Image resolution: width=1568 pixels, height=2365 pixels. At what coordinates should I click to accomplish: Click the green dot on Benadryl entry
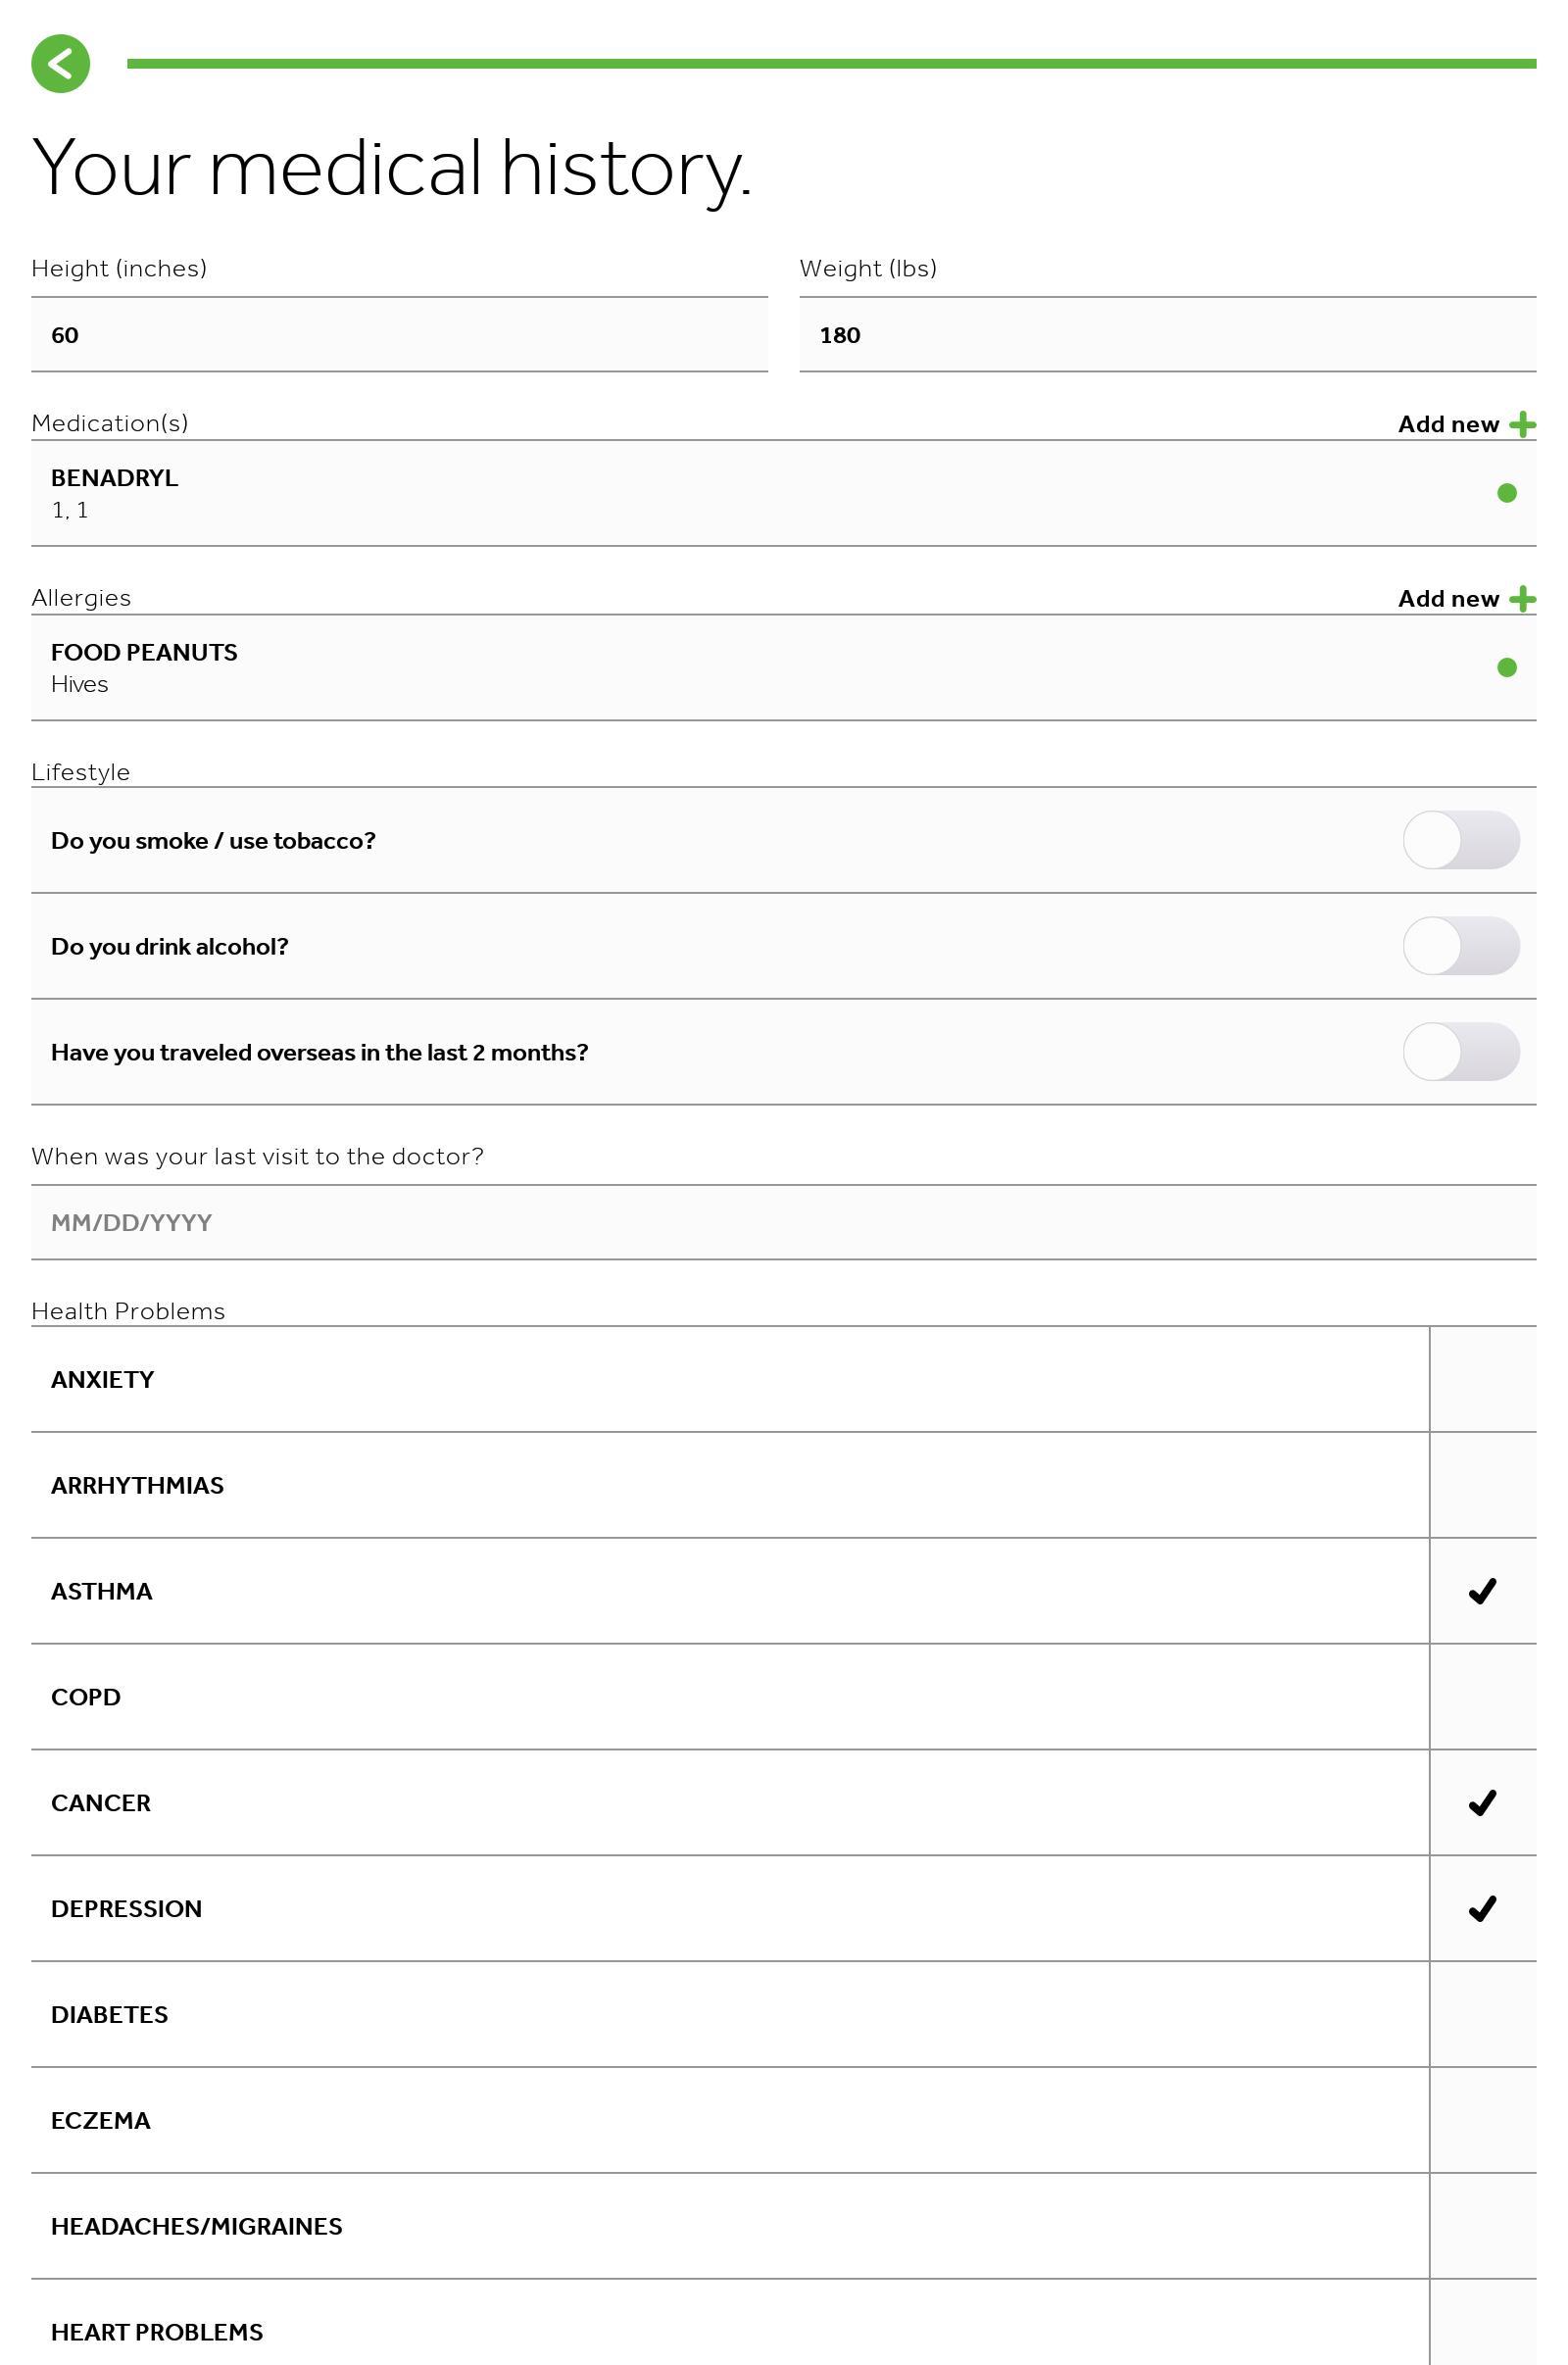click(1506, 493)
